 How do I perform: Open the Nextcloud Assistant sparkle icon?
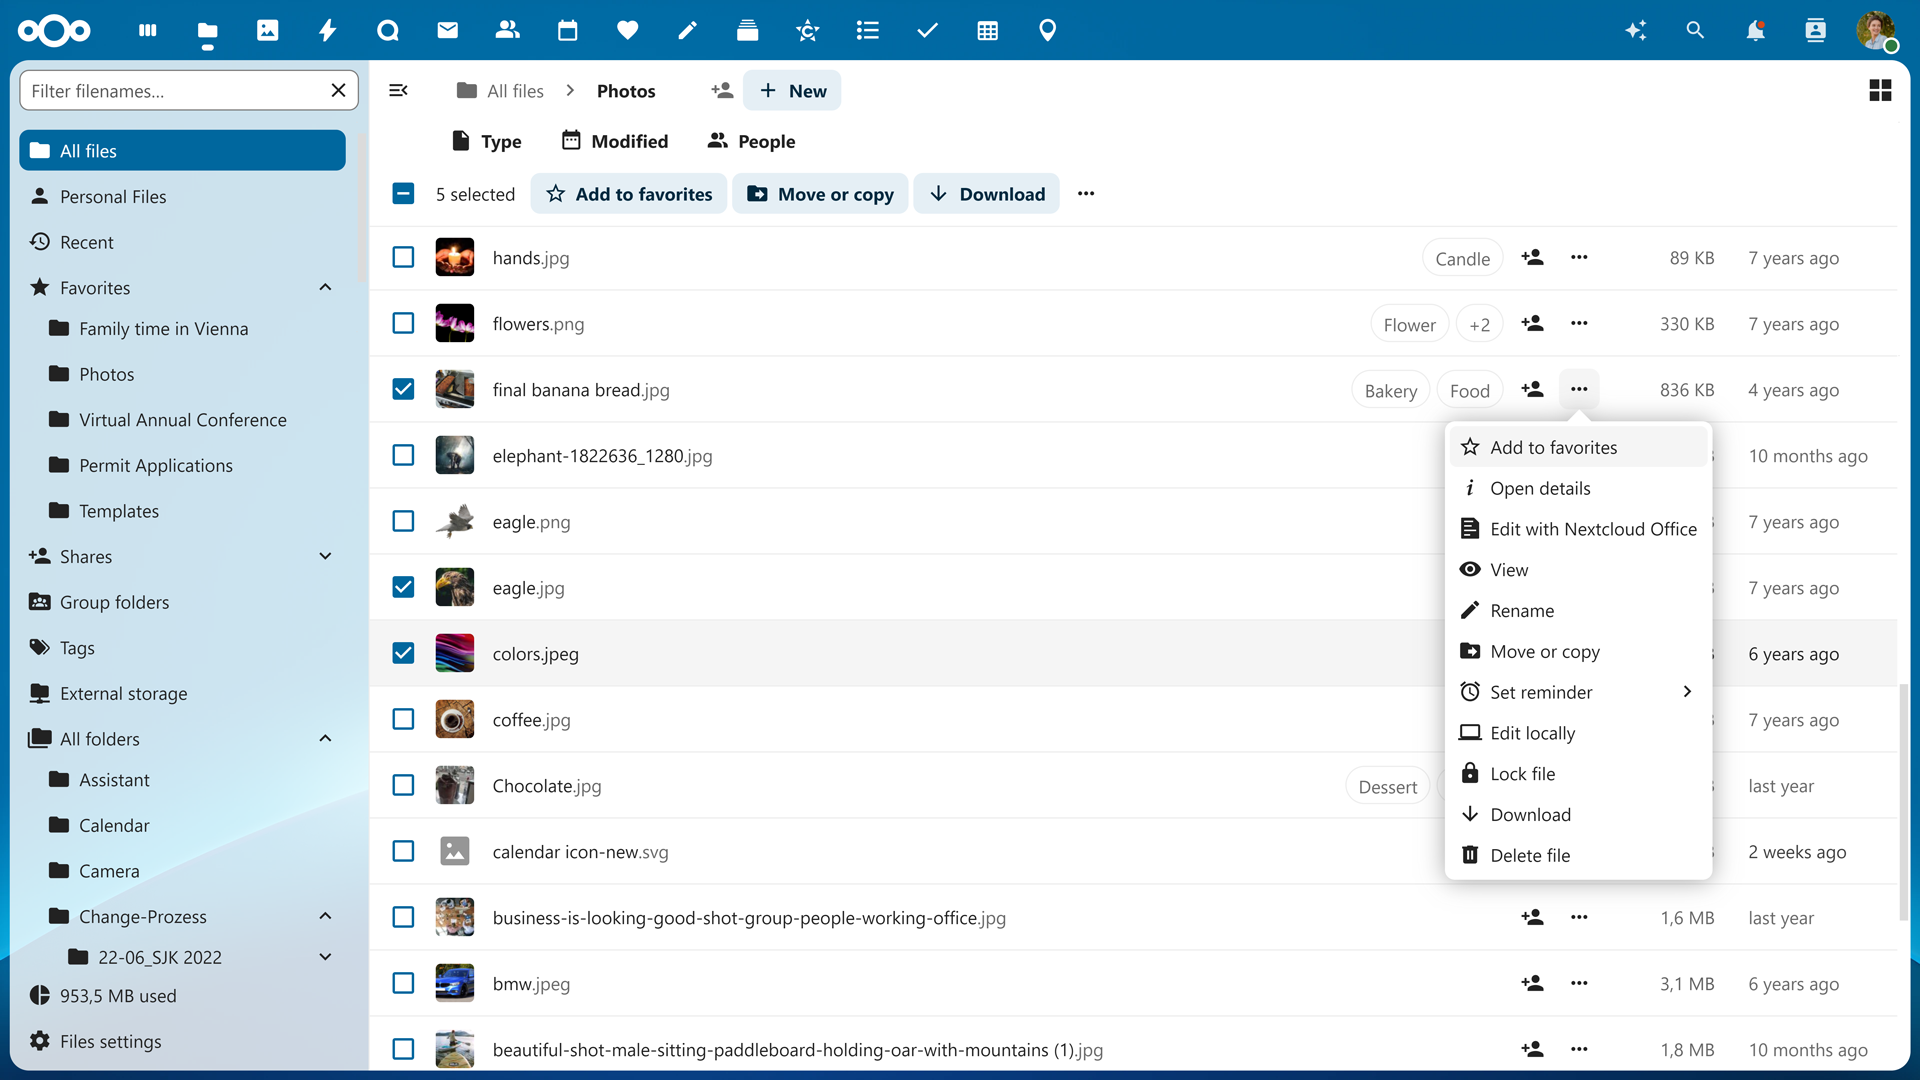tap(1635, 30)
